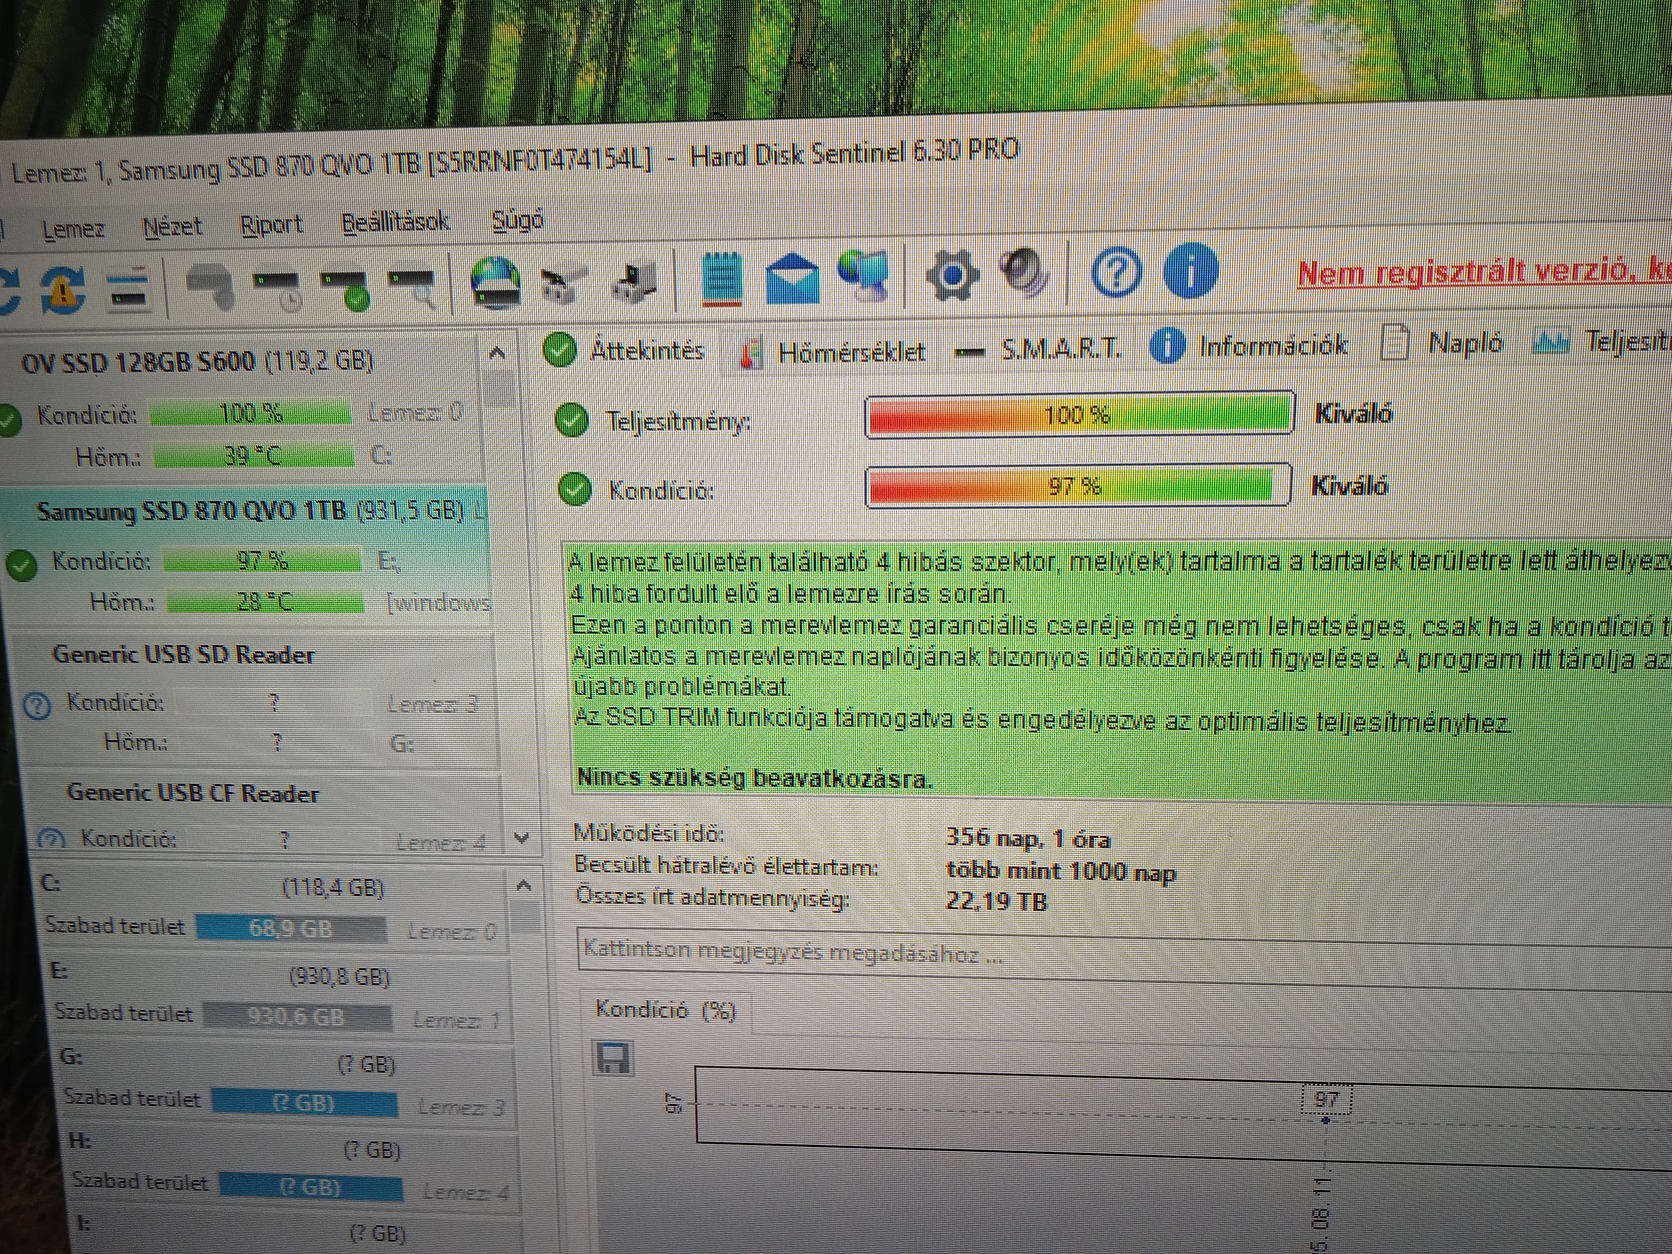Switch to the Napló tab
1672x1254 pixels.
1443,343
